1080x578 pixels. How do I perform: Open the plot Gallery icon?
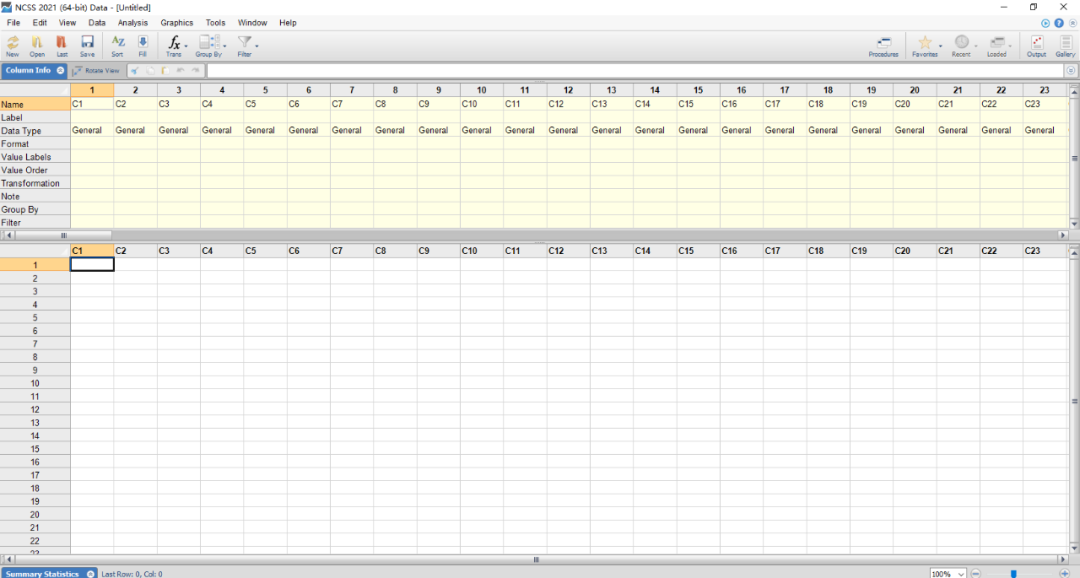[x=1065, y=43]
